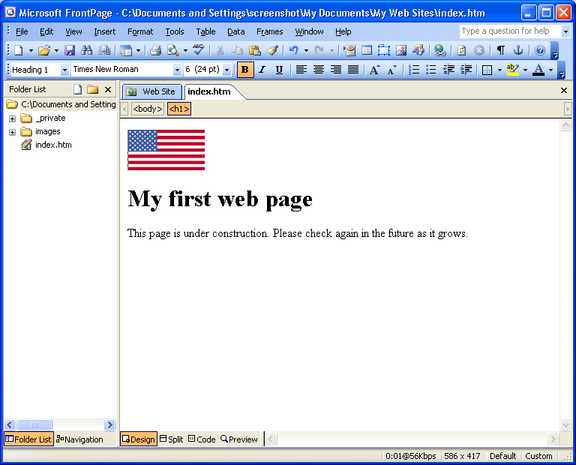Click the Bullets list icon

click(431, 69)
